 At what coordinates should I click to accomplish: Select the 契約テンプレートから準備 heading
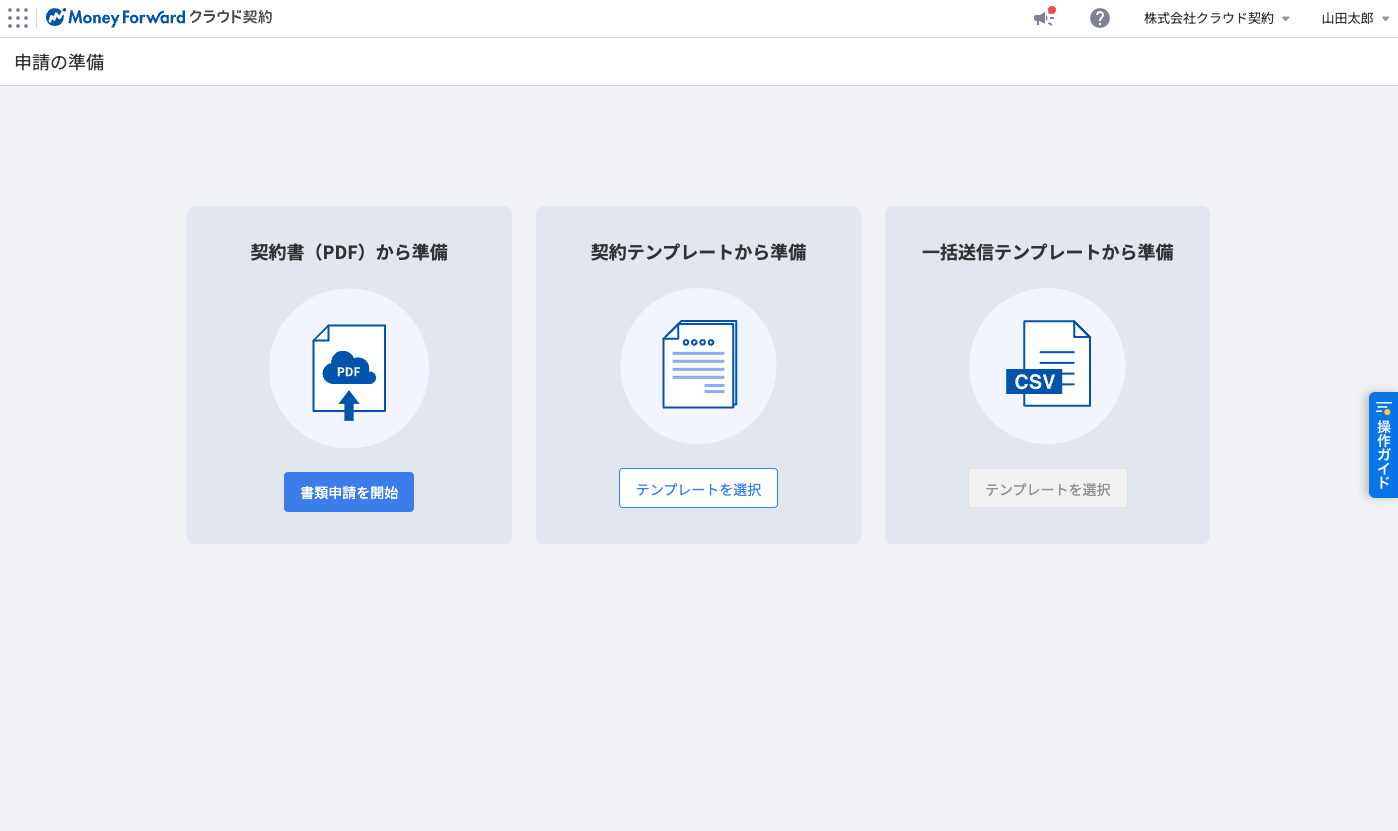click(698, 252)
